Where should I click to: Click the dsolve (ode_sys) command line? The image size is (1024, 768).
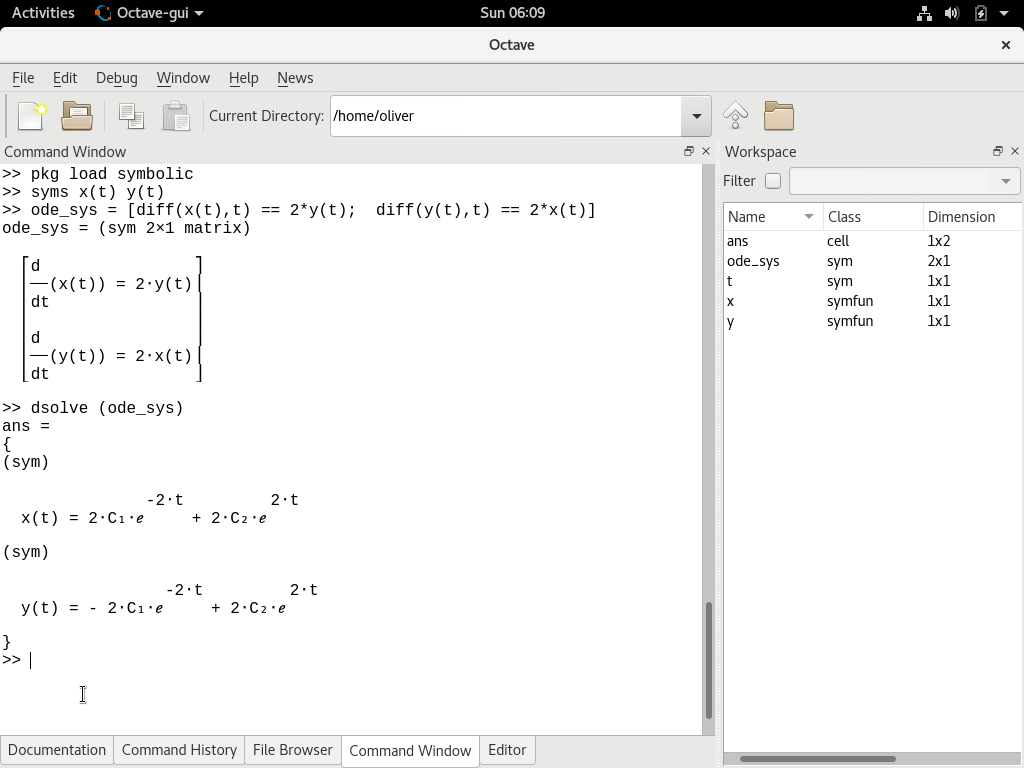[93, 408]
